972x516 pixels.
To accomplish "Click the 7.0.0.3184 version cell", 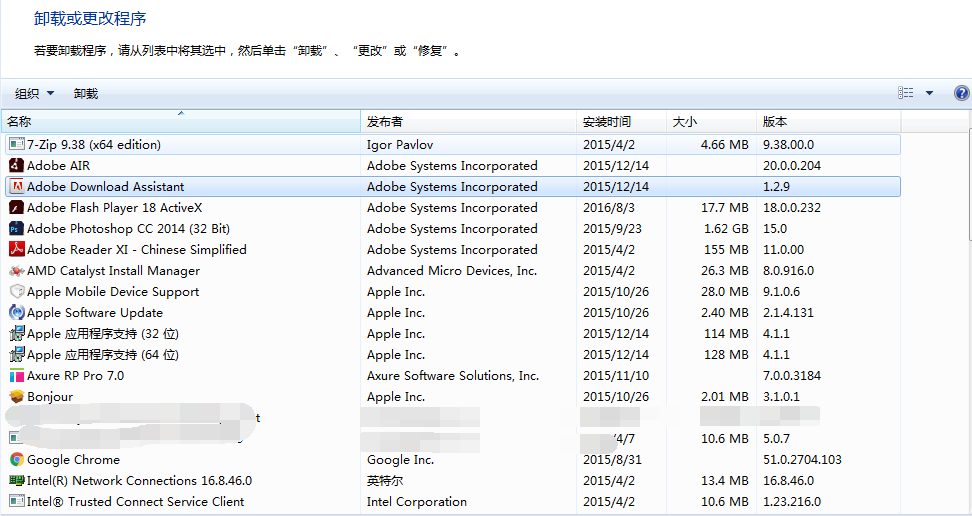I will (x=792, y=376).
